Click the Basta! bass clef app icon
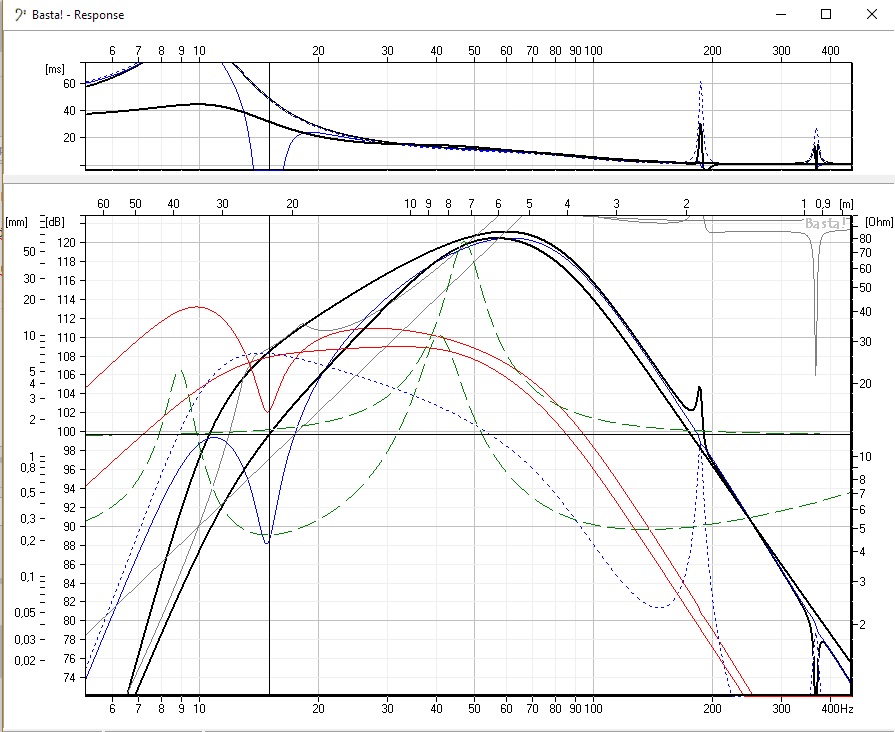 click(21, 15)
